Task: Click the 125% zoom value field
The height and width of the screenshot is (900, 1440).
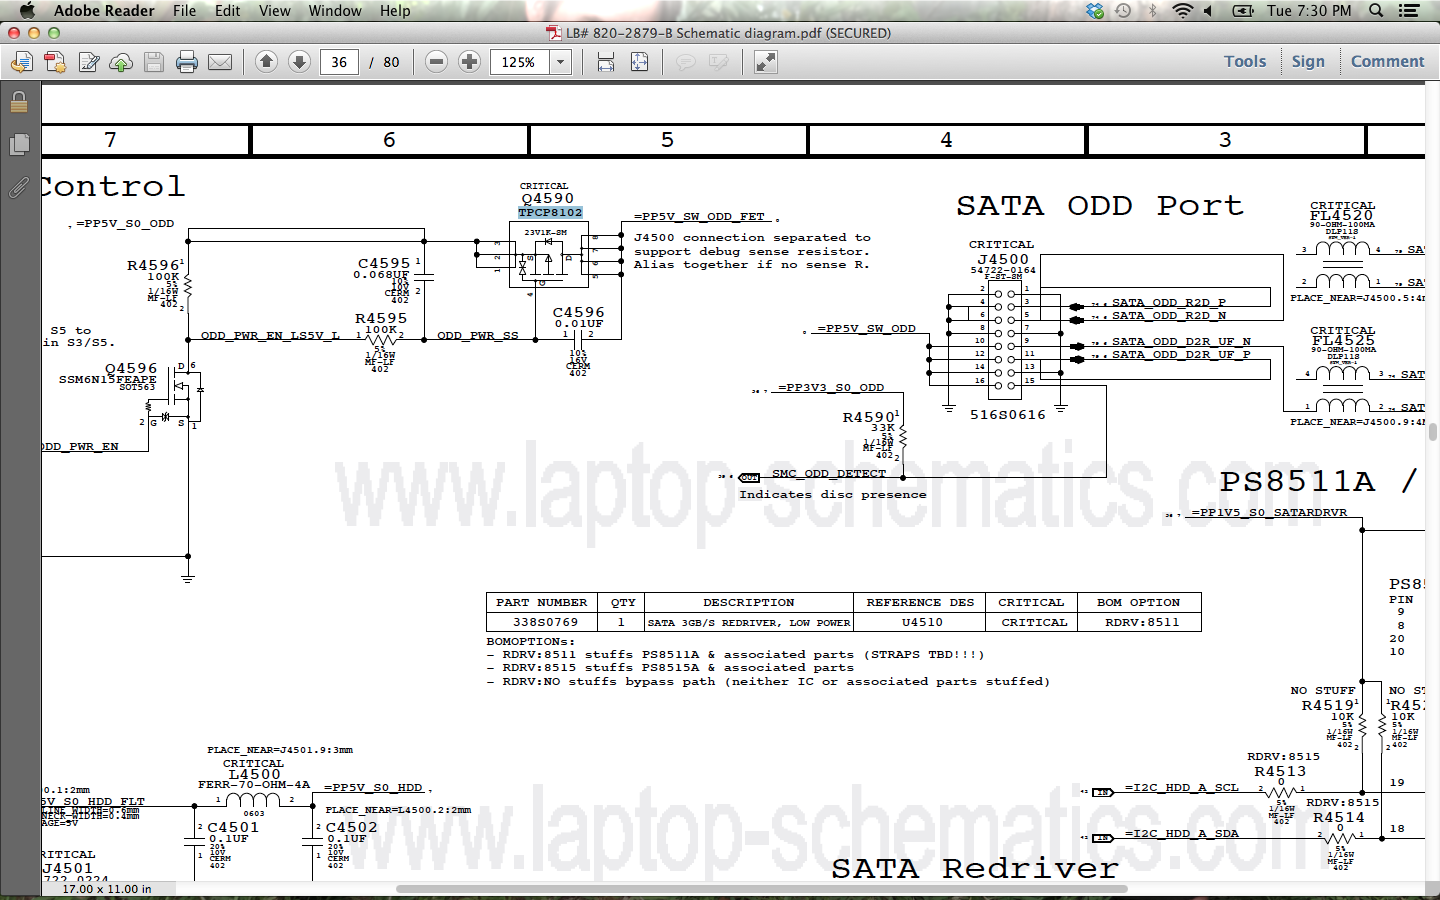Action: (x=520, y=62)
